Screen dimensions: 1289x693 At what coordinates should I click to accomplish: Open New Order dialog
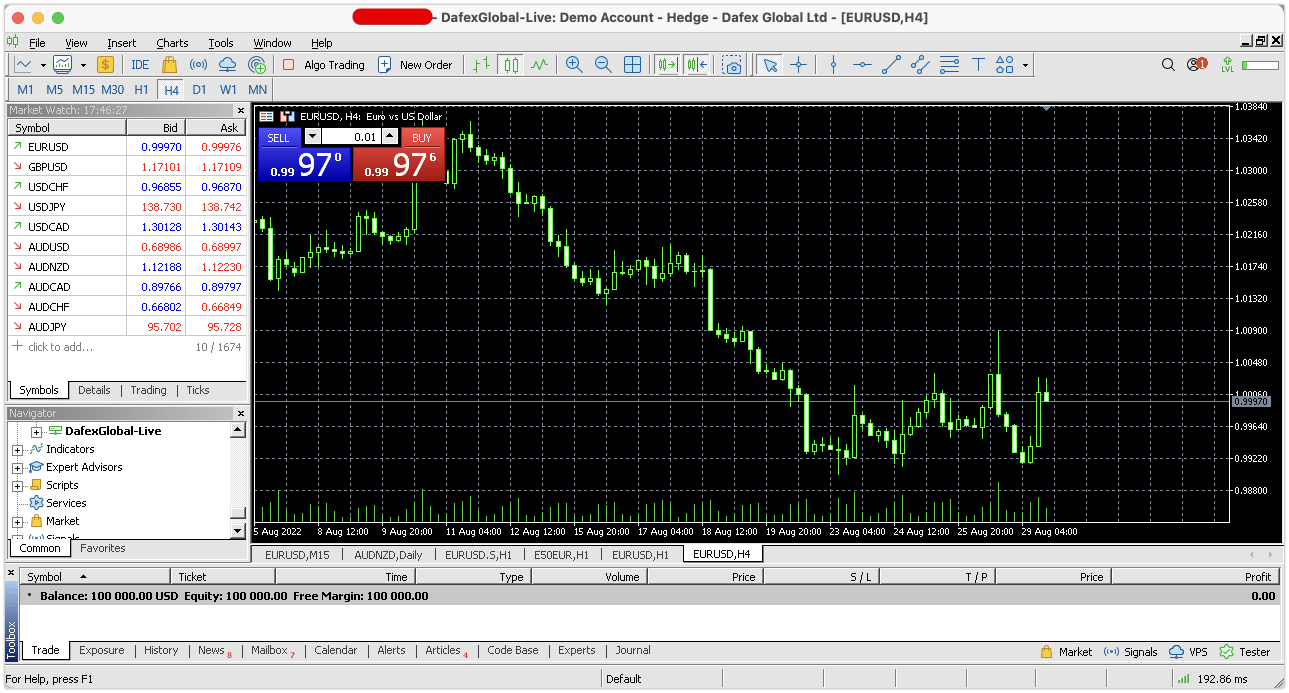(x=415, y=65)
